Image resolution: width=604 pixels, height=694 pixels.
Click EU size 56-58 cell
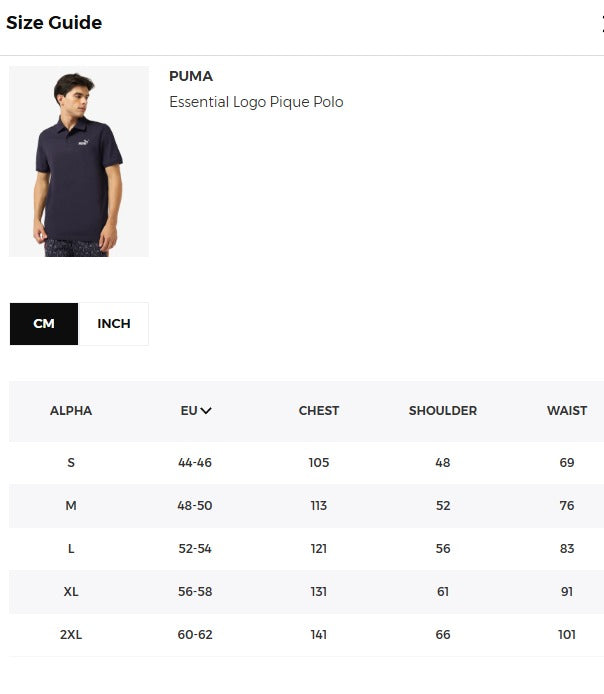click(x=195, y=592)
